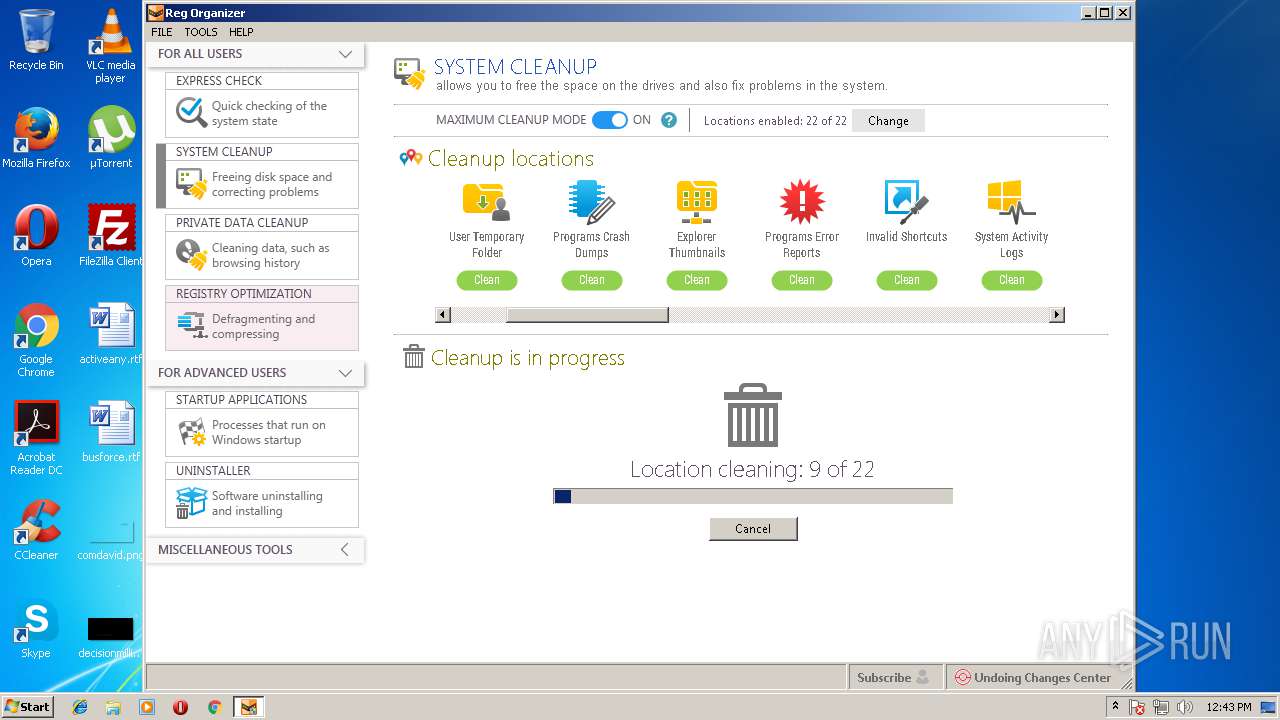This screenshot has width=1280, height=720.
Task: Click the cleanup locations scrollbar thumb
Action: click(x=587, y=315)
